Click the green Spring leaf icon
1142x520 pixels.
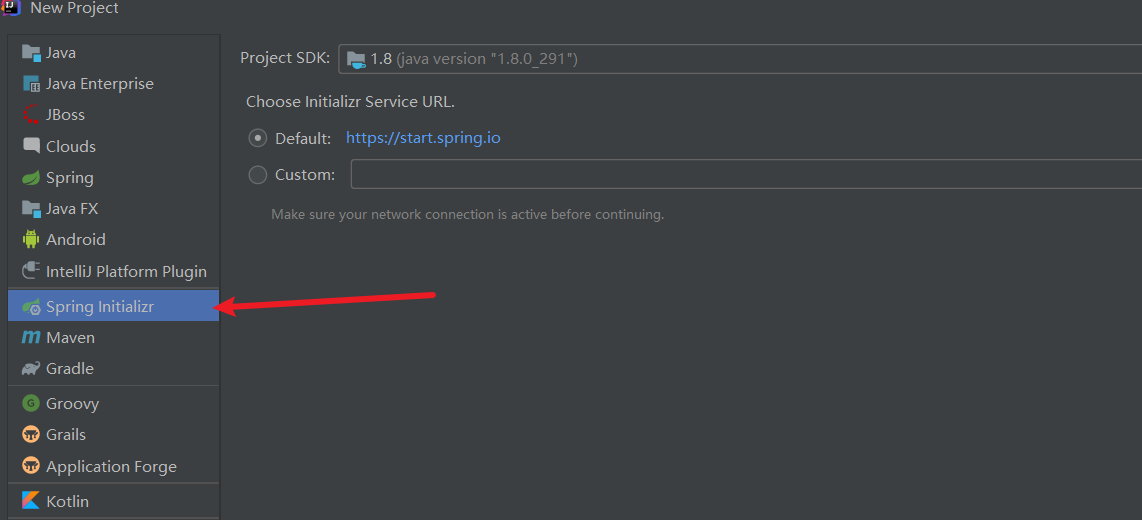(x=31, y=178)
